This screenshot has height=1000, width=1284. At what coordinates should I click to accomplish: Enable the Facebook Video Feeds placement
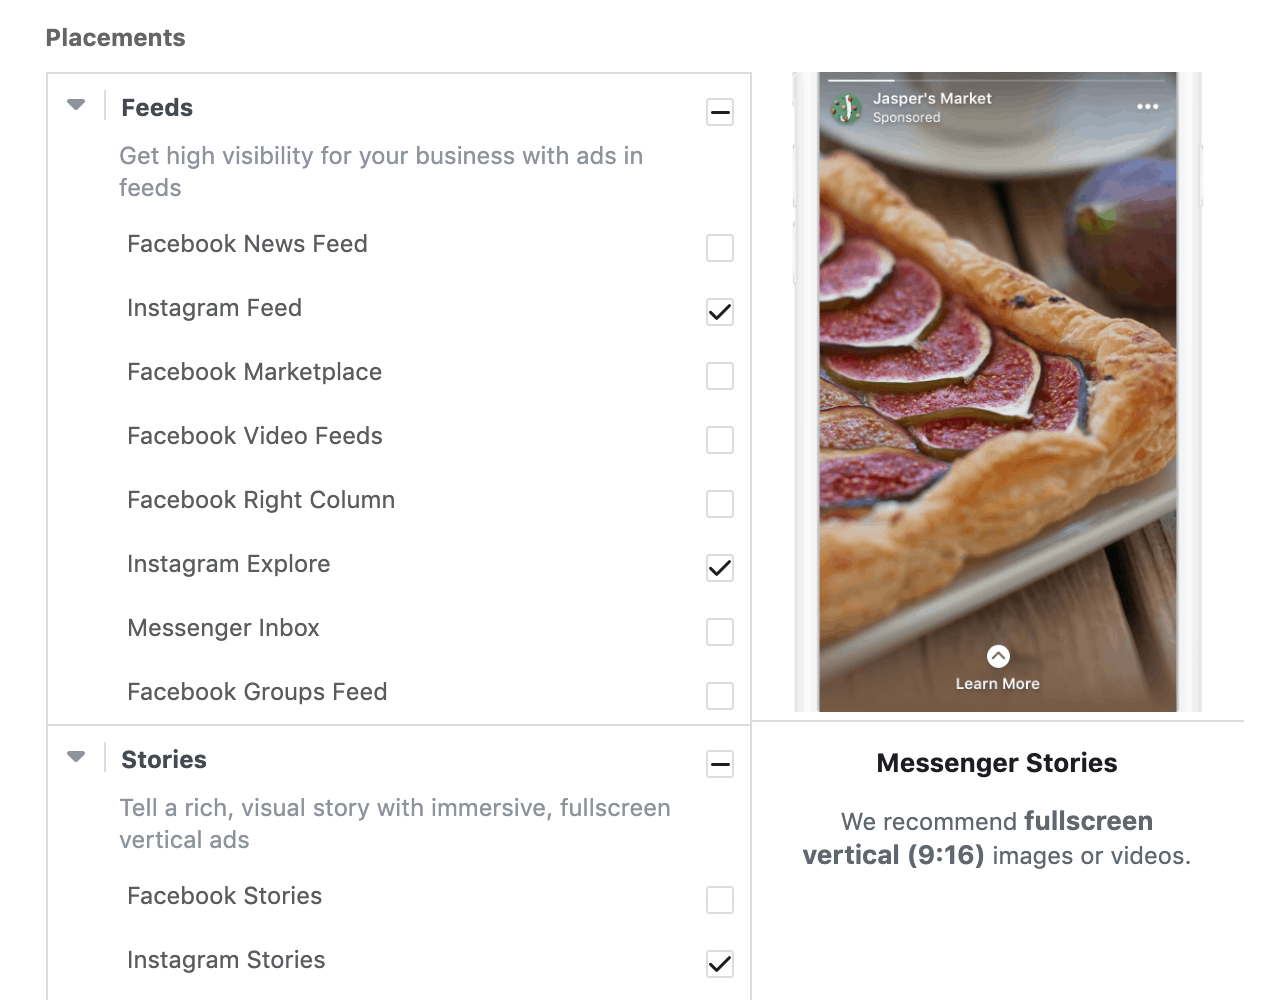(720, 440)
